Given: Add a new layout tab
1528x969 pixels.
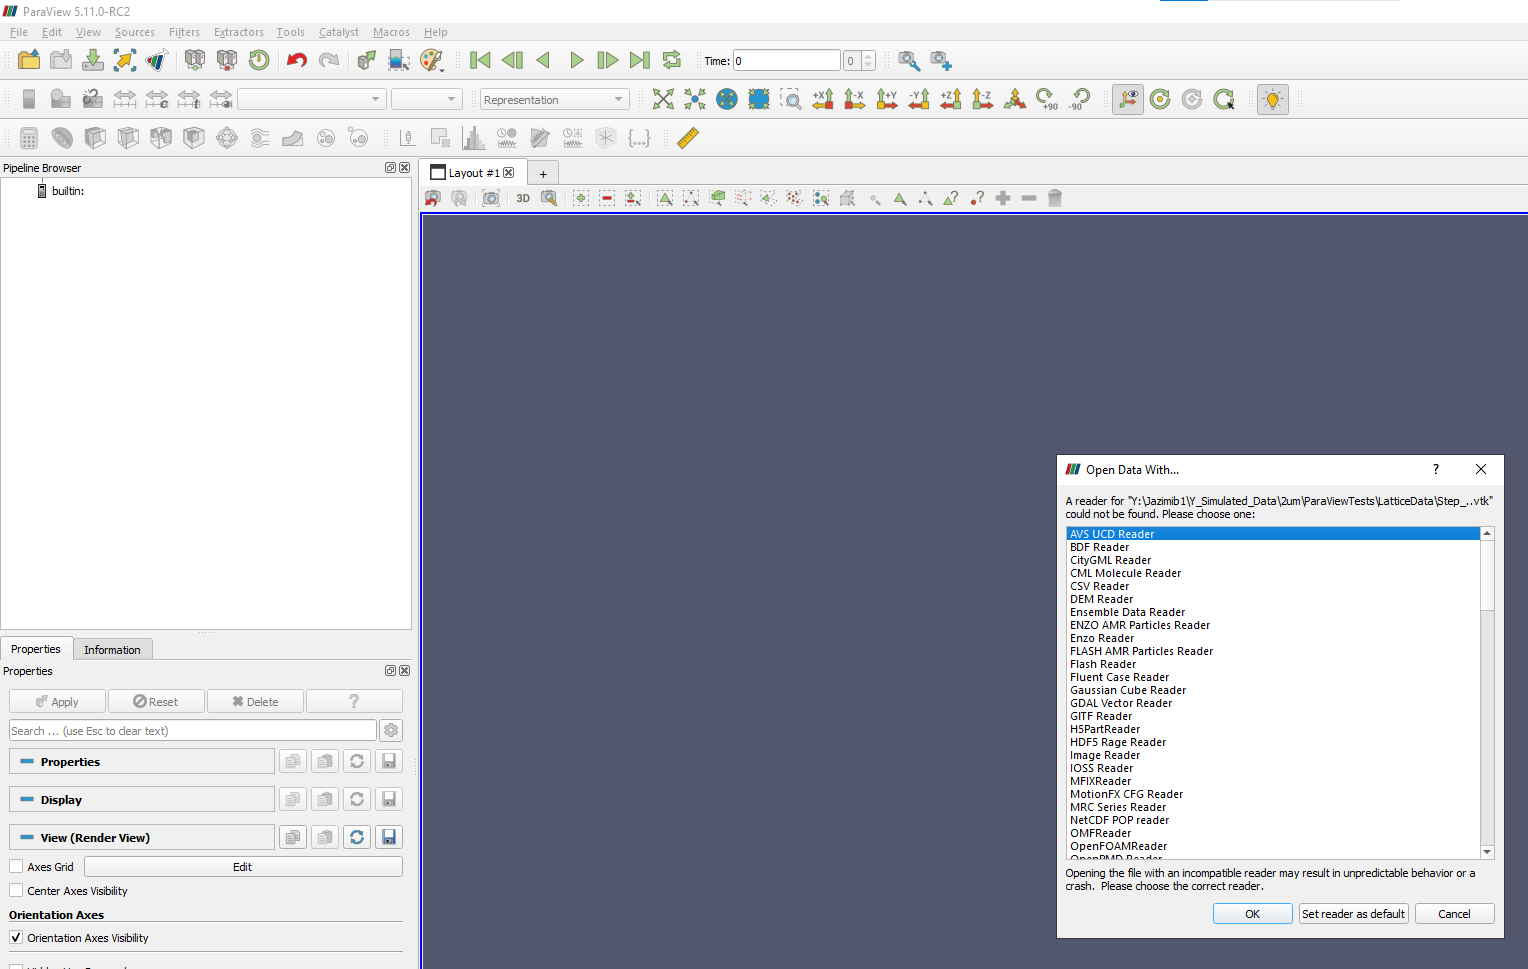Looking at the screenshot, I should coord(543,173).
